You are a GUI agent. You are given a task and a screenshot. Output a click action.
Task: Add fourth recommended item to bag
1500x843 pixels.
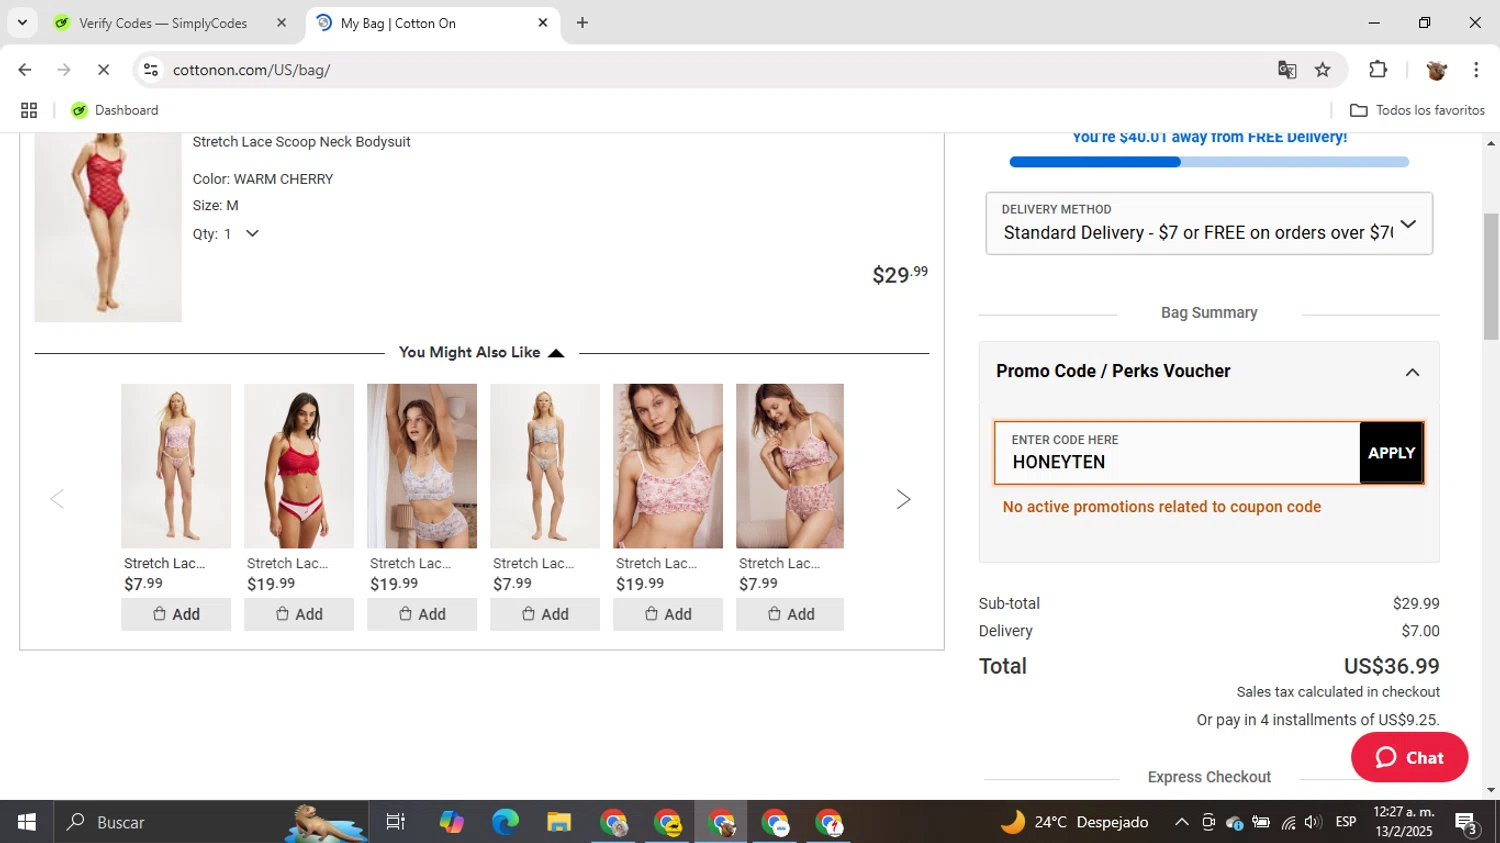(545, 614)
